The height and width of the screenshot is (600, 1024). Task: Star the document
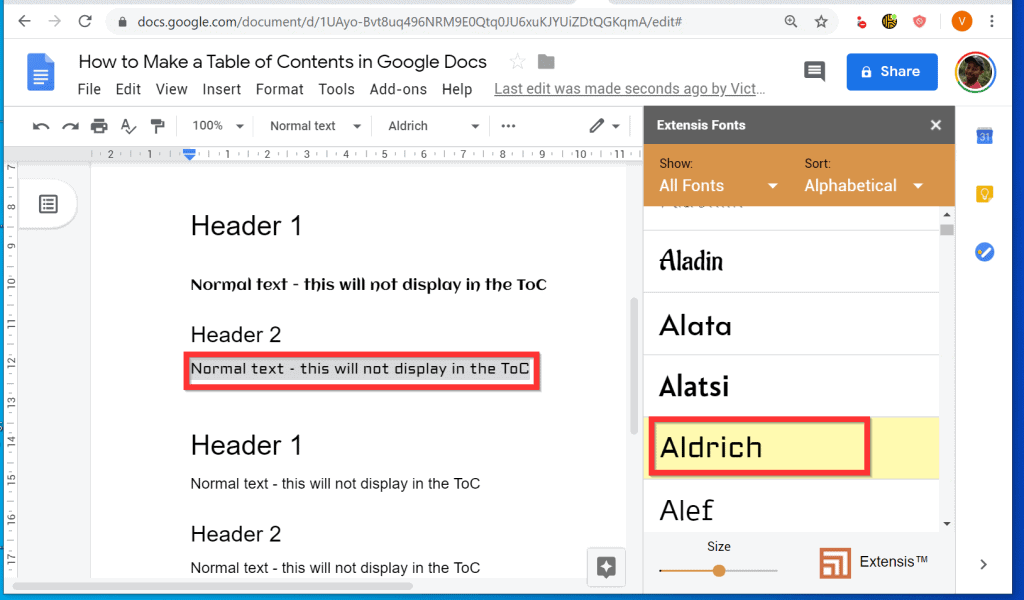click(x=517, y=61)
